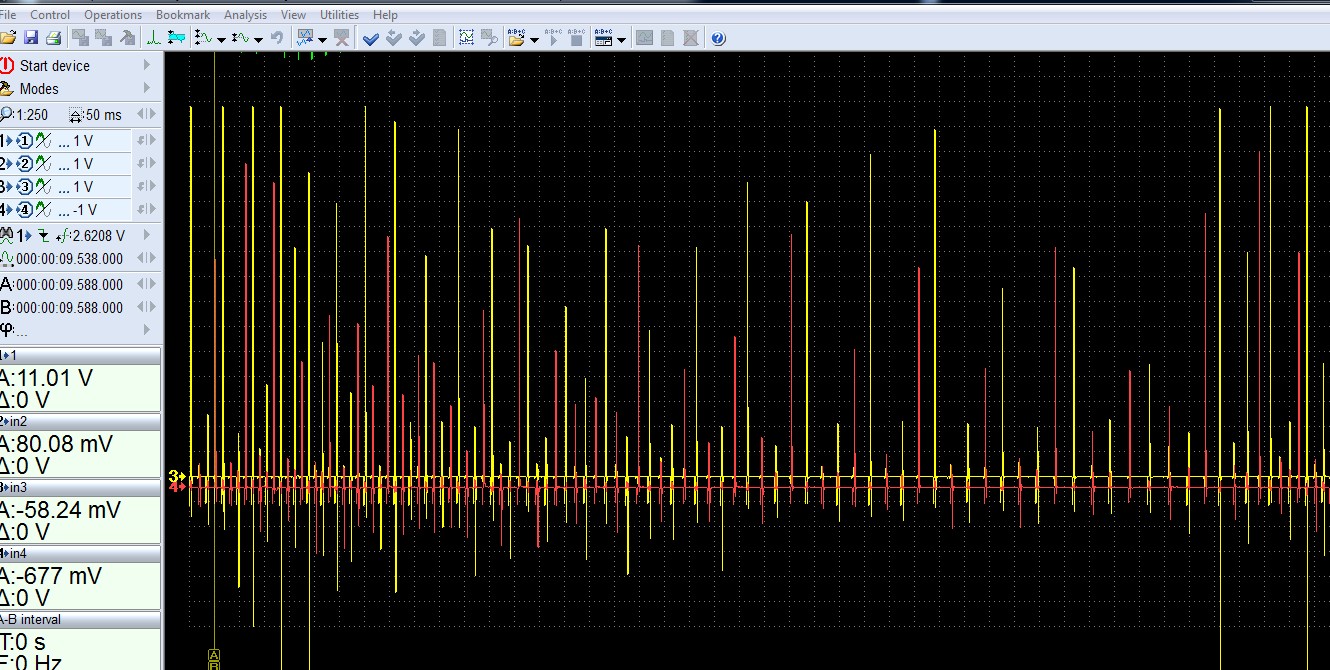Toggle channel 1 circled number indicator

point(25,141)
